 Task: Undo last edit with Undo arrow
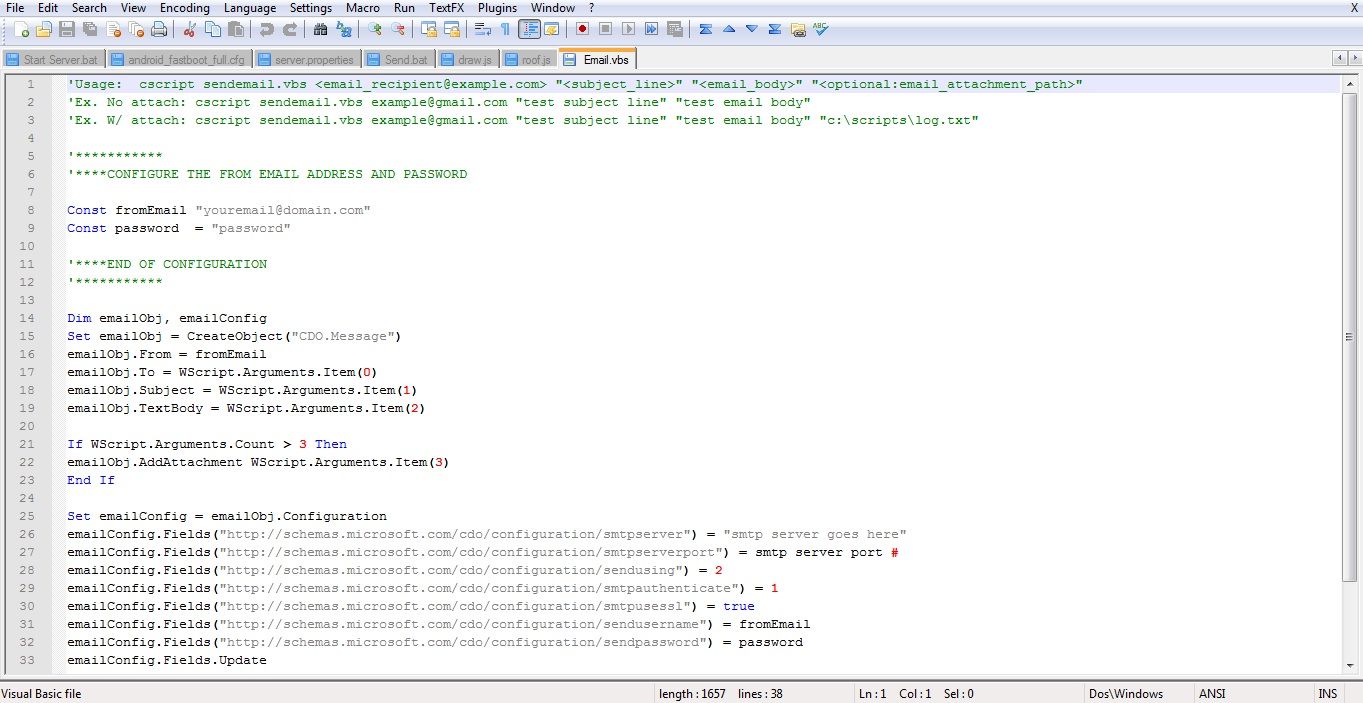[266, 30]
